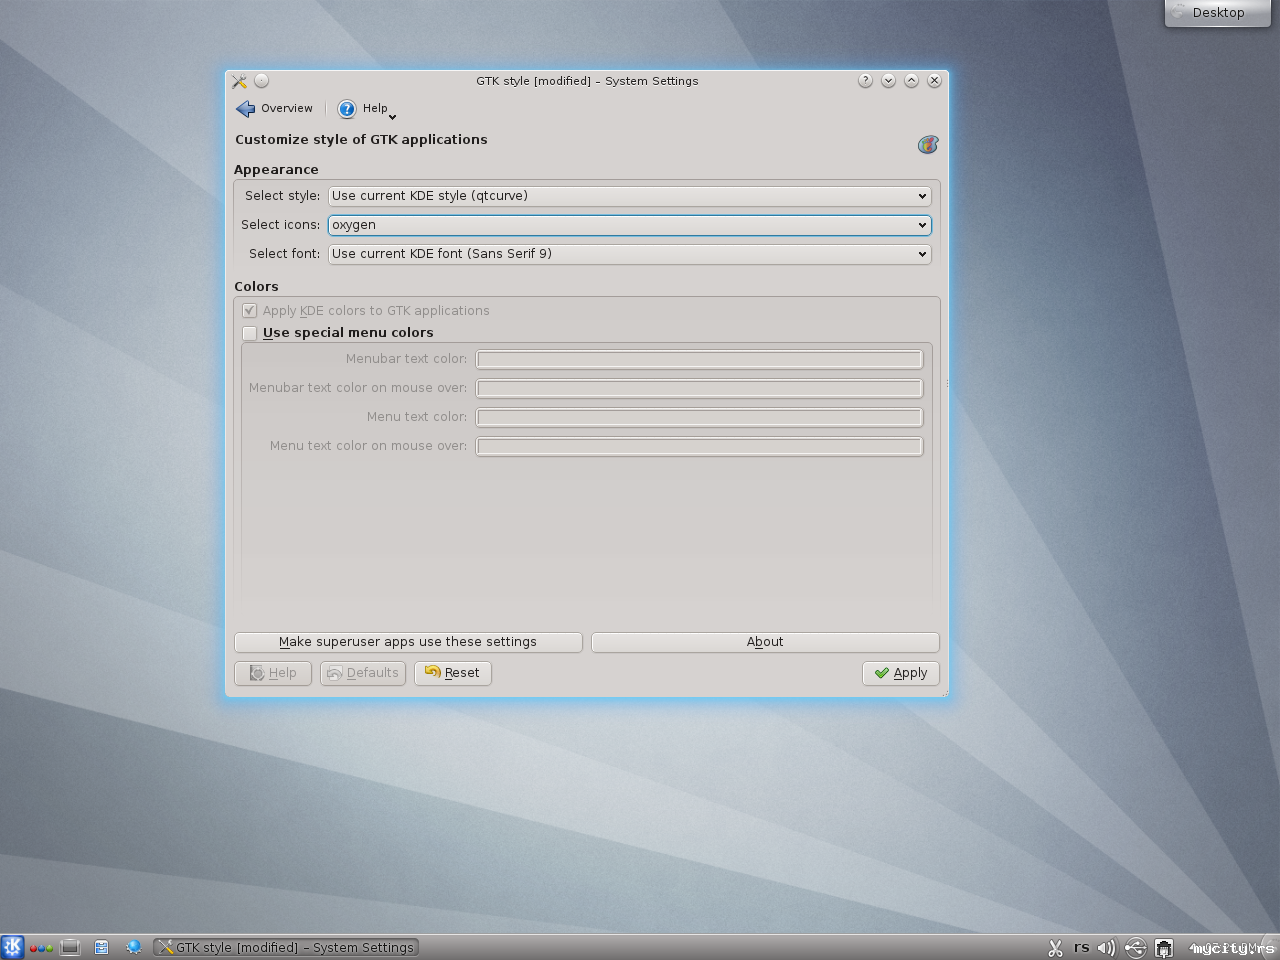Click the show desktop icon in taskbar
Viewport: 1280px width, 960px height.
[x=70, y=947]
